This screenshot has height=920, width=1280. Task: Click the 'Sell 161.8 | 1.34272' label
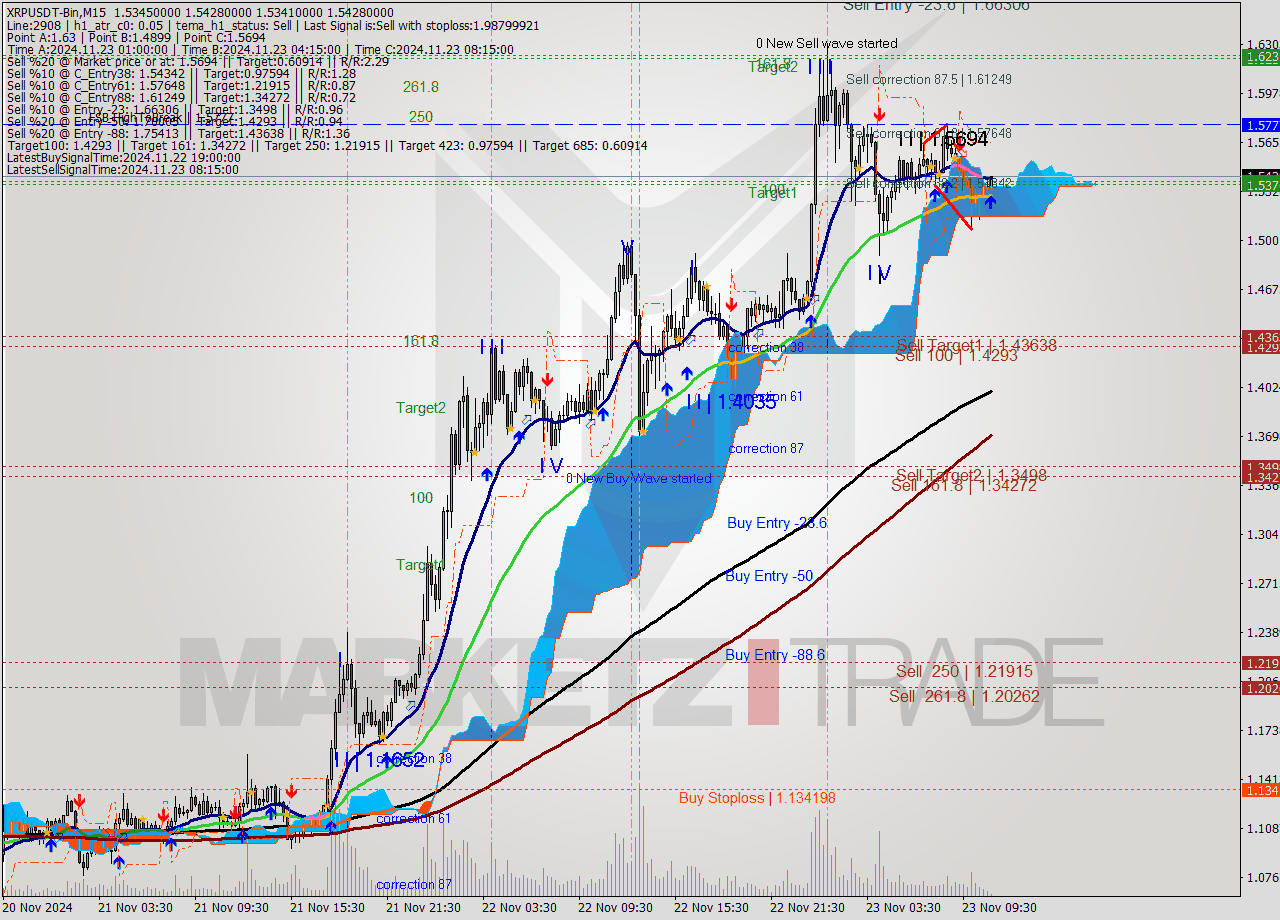click(964, 485)
